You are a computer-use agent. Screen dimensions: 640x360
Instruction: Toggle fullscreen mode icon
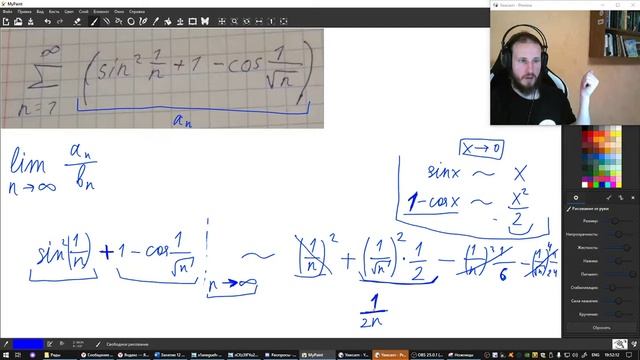coord(284,21)
